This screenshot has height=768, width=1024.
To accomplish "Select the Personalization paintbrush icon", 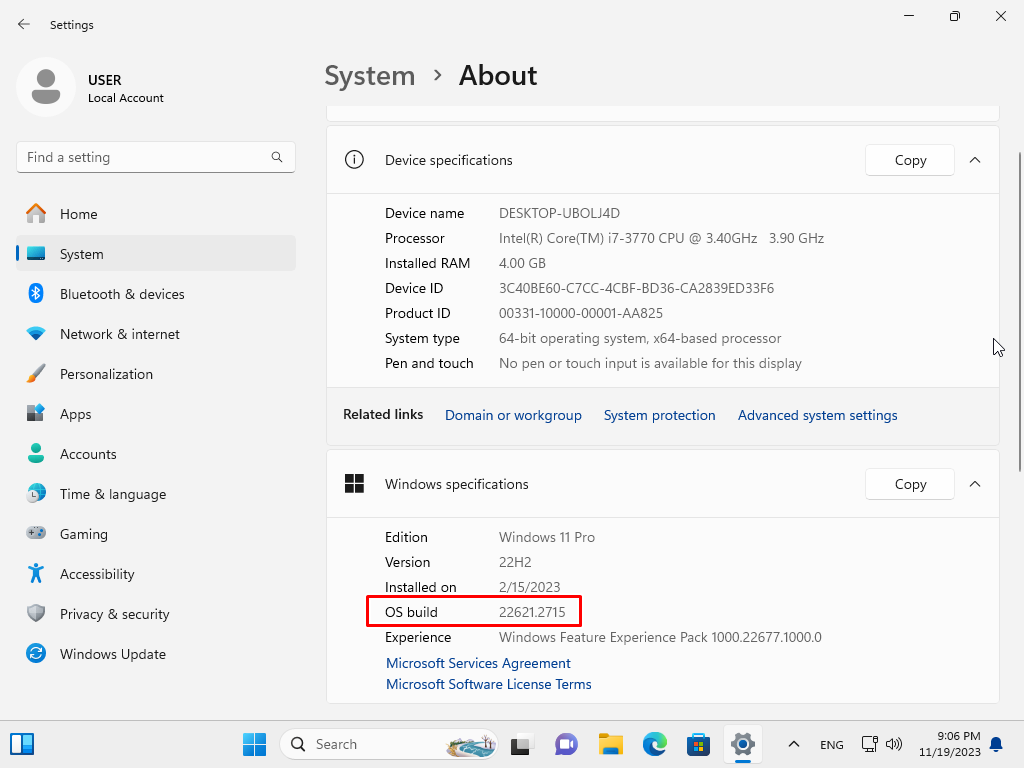I will [x=36, y=374].
